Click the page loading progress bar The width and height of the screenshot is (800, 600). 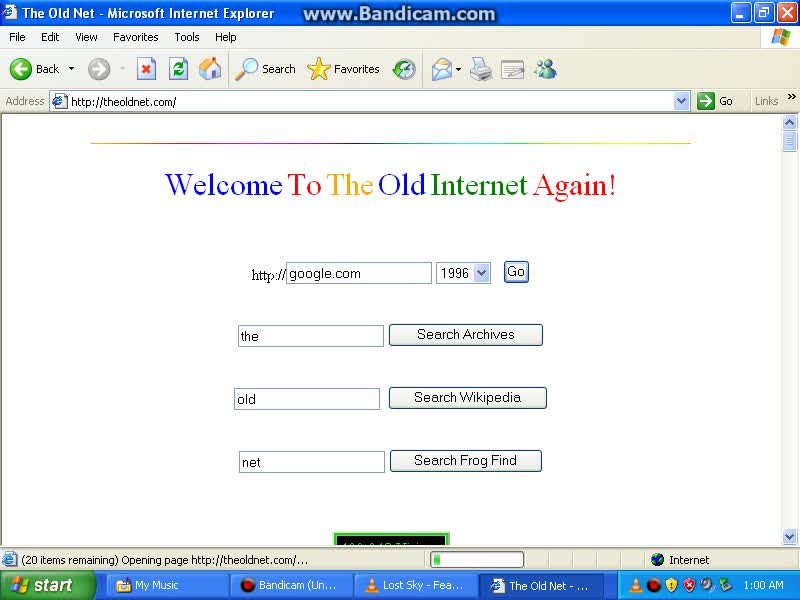[x=477, y=560]
